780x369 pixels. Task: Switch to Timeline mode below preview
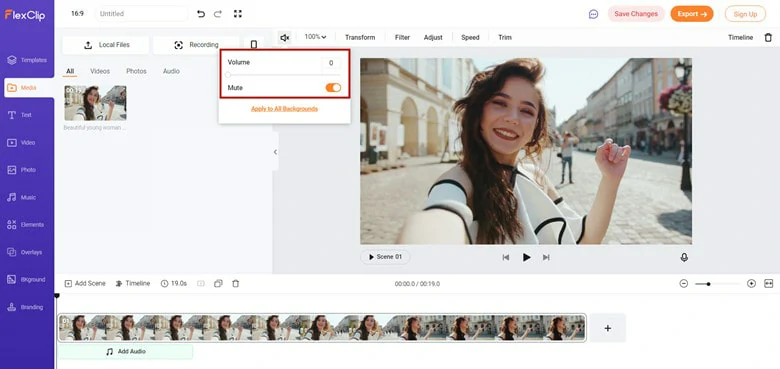point(132,283)
